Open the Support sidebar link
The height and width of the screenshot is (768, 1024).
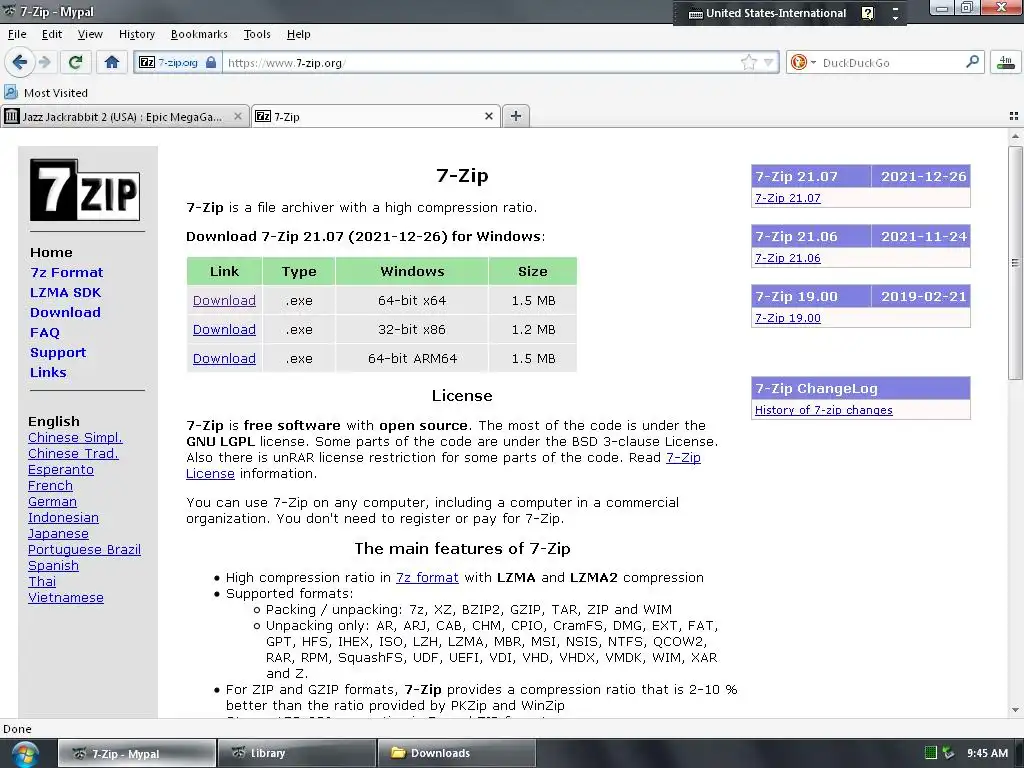(58, 353)
